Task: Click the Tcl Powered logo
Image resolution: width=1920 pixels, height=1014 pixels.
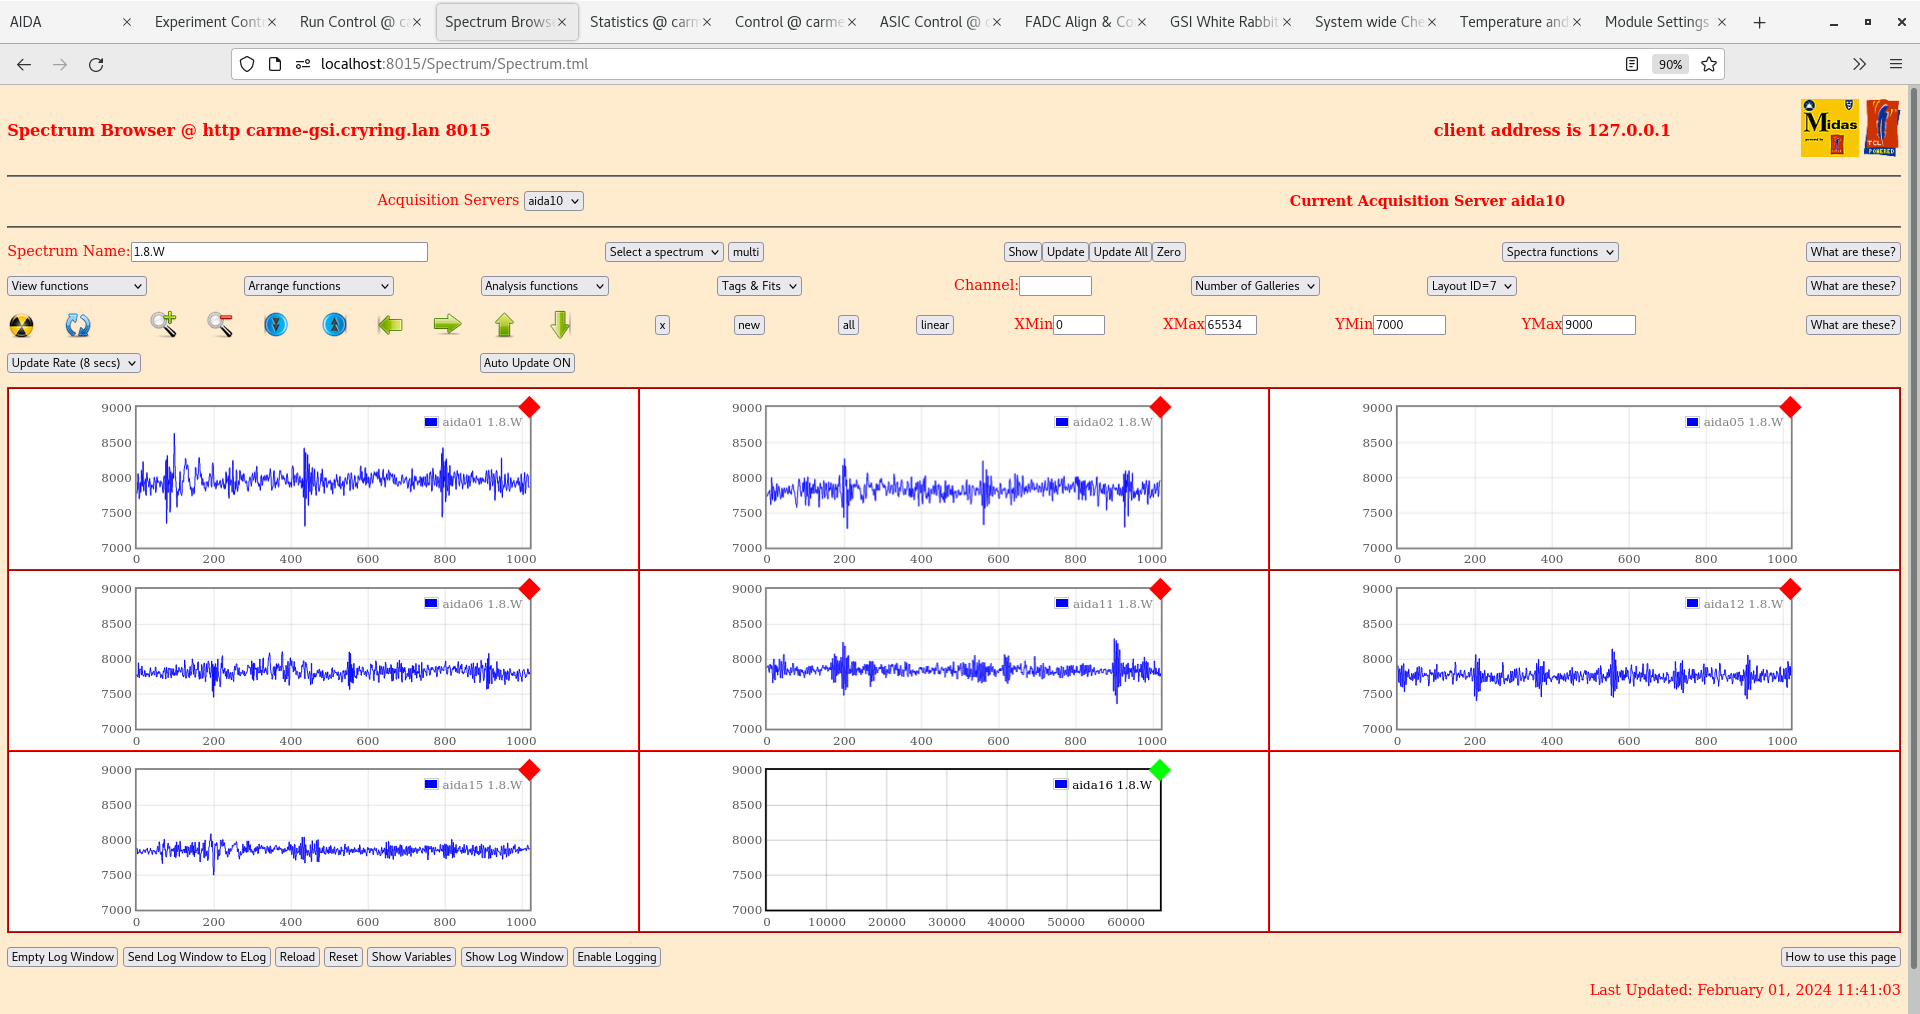Action: tap(1882, 127)
